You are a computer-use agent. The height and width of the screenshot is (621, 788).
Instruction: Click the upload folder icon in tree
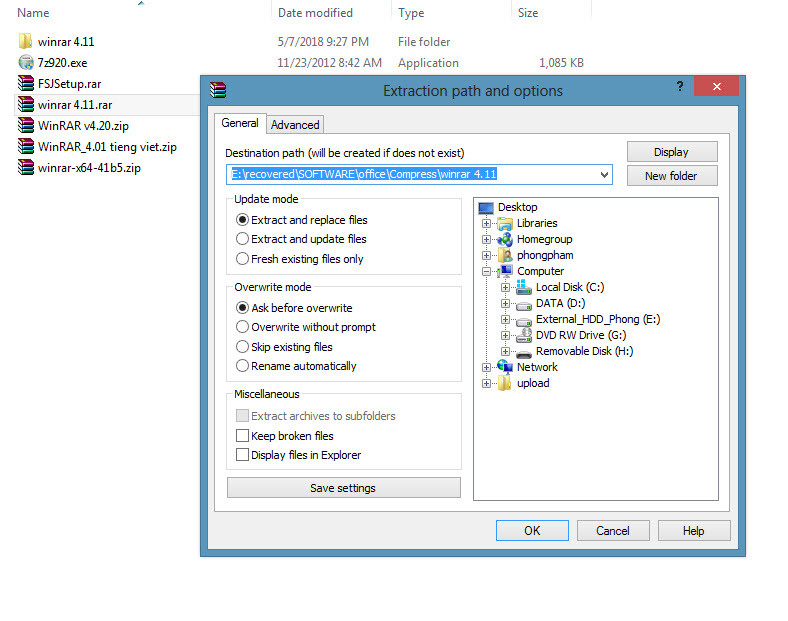(x=505, y=383)
